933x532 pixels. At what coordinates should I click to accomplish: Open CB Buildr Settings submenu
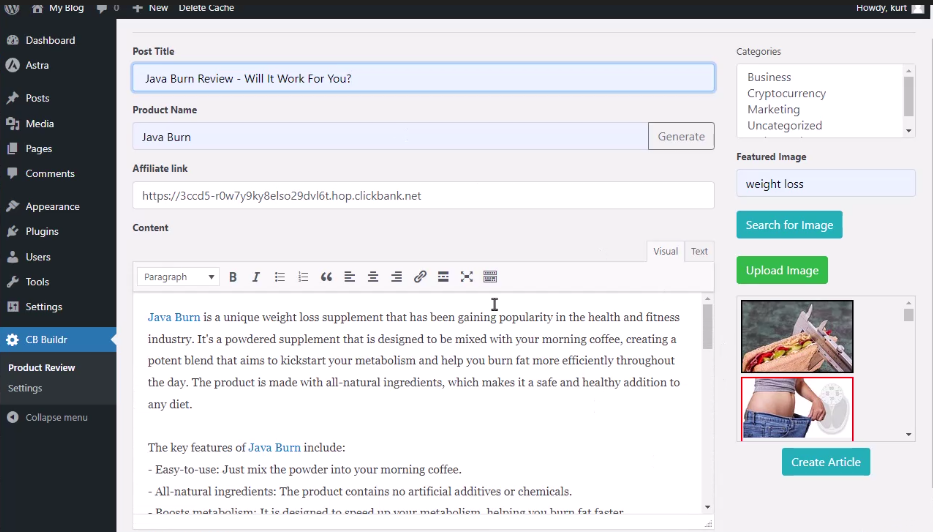[25, 388]
